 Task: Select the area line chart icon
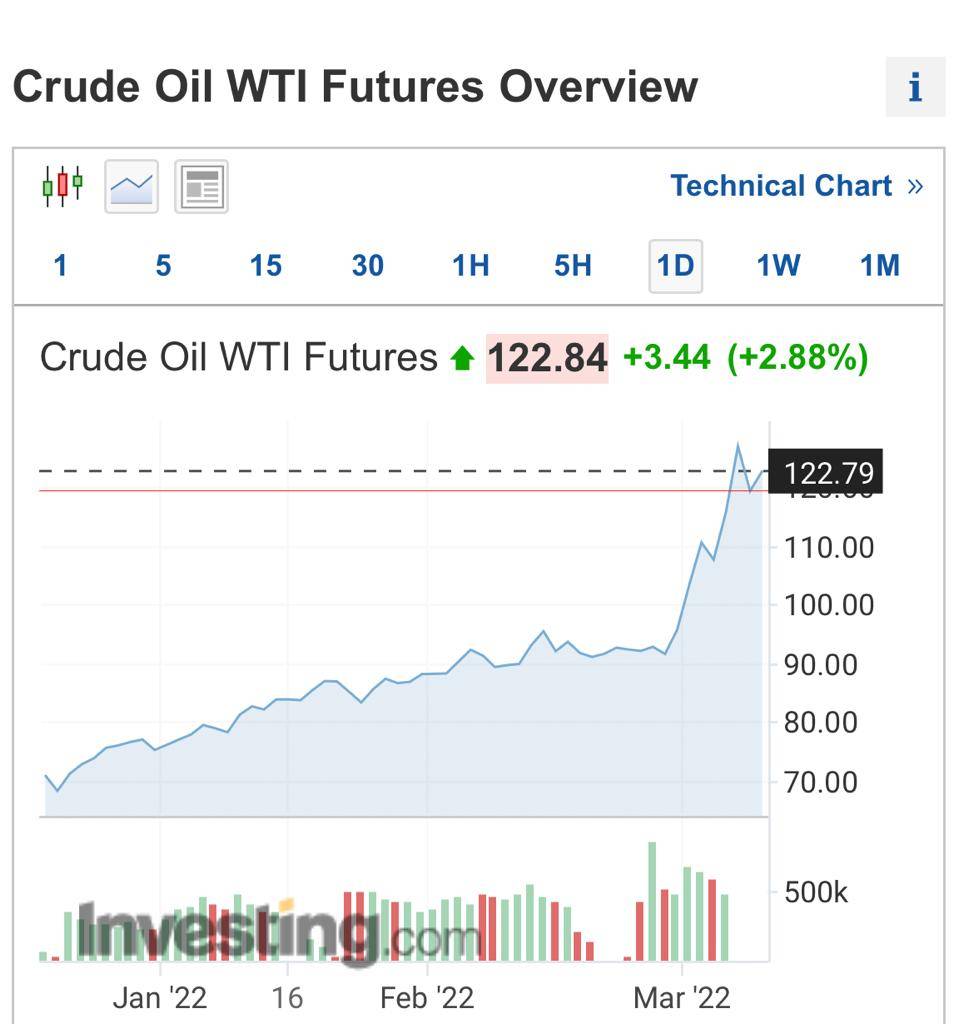(x=131, y=187)
